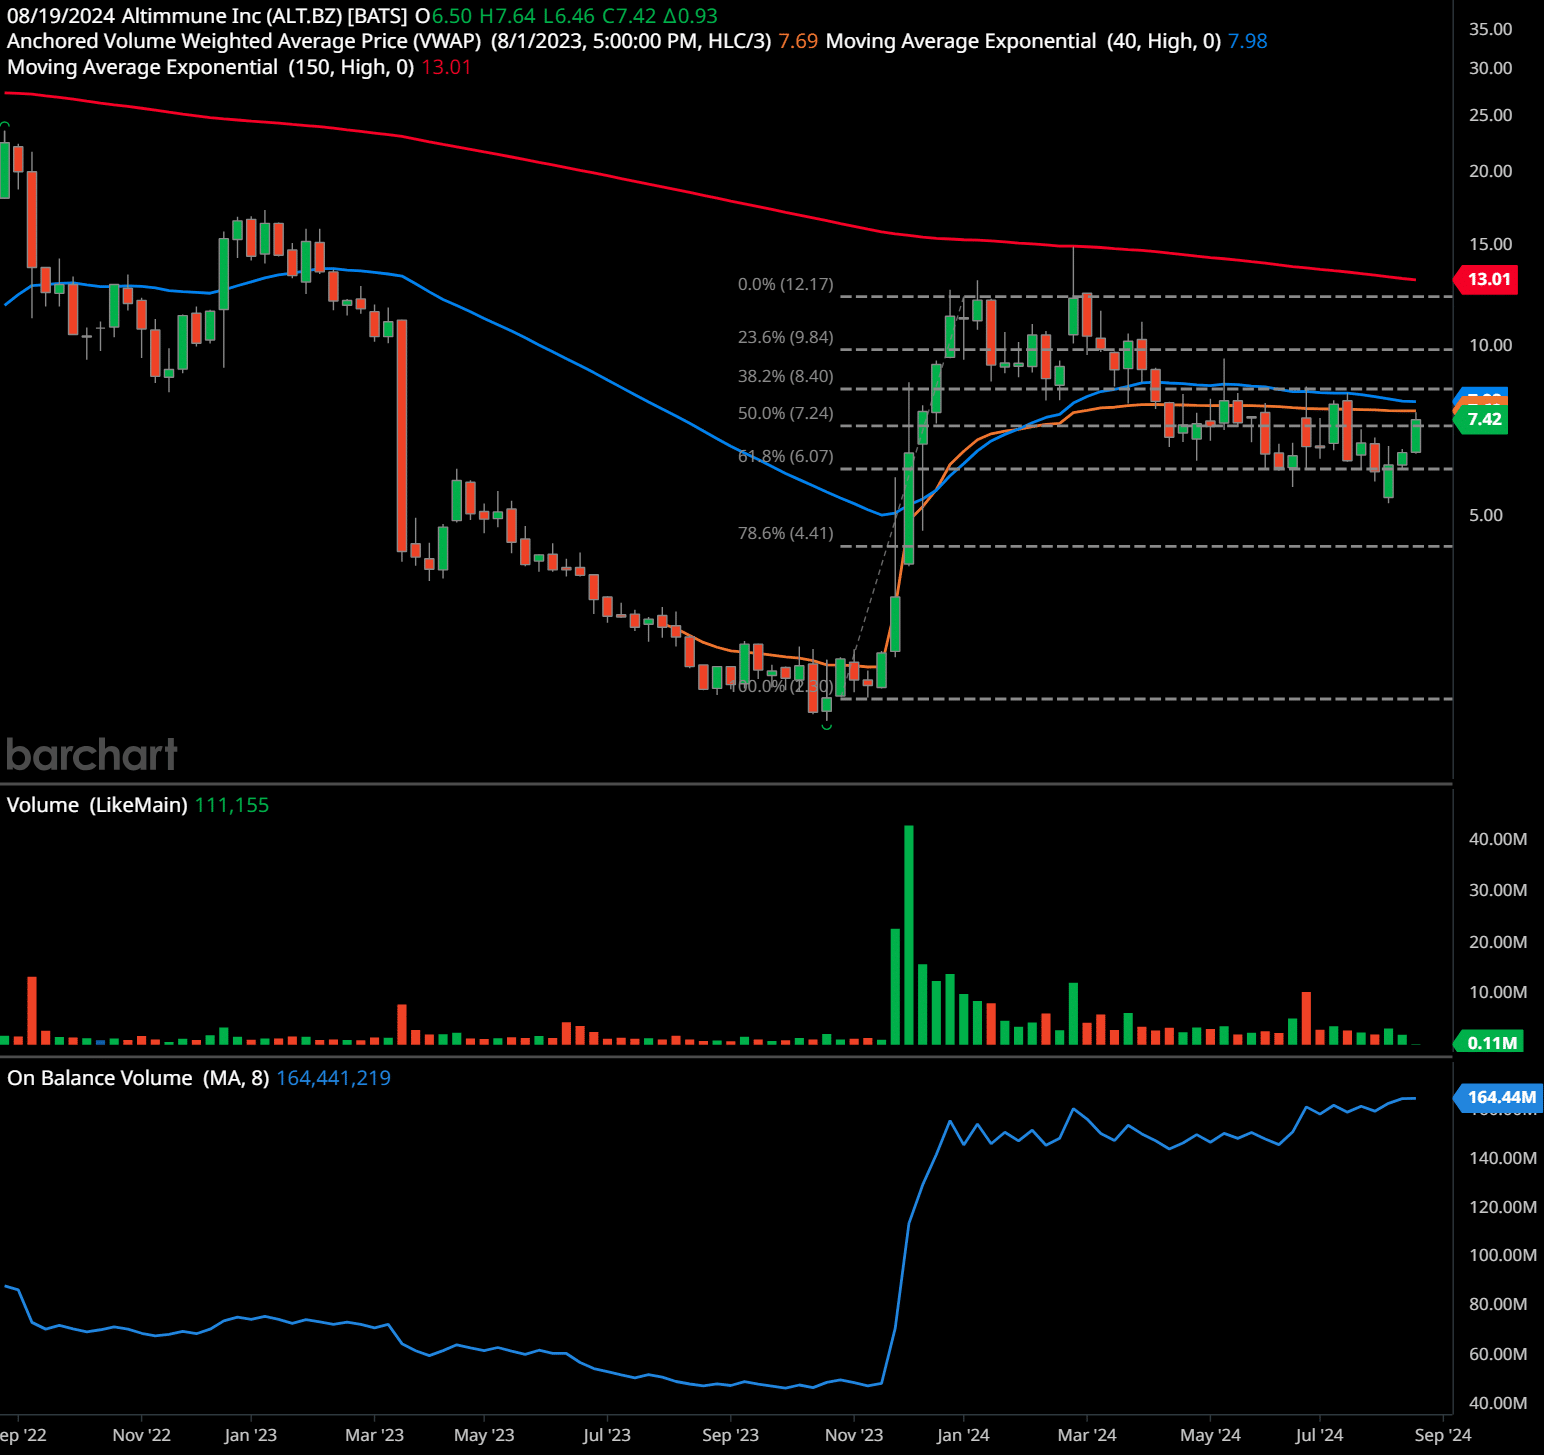Click the tallest green volume bar
This screenshot has width=1544, height=1455.
point(908,935)
